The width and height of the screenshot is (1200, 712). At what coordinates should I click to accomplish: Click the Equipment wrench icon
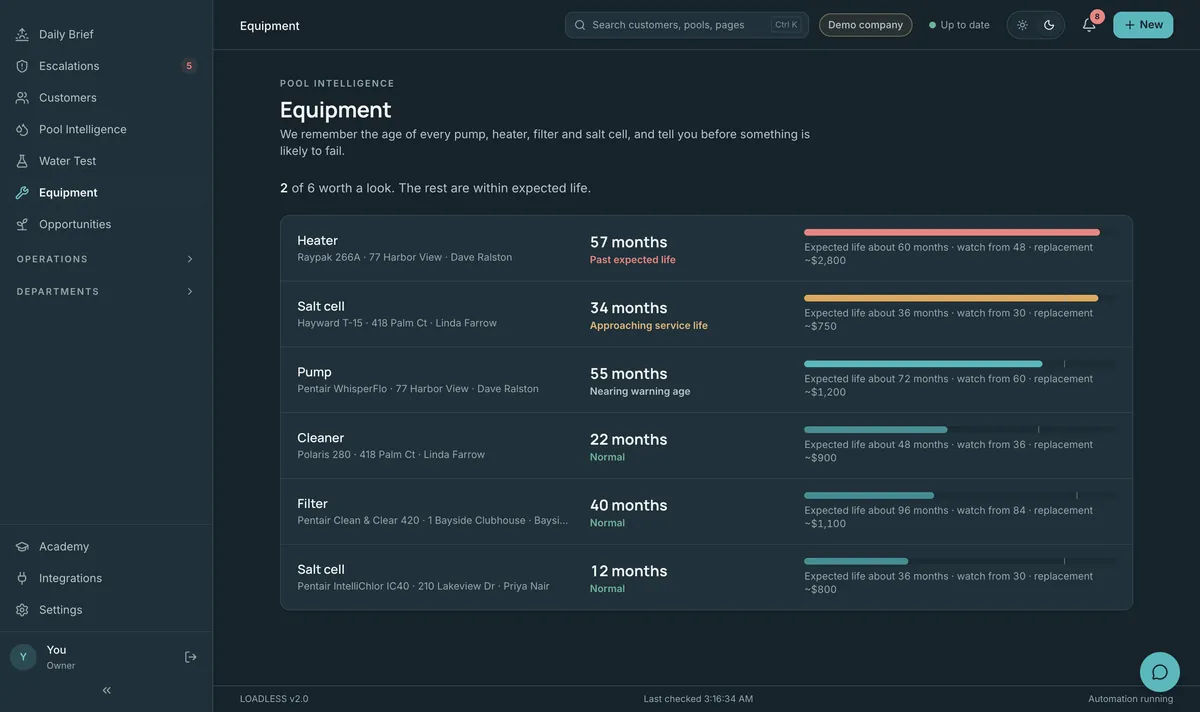click(22, 193)
